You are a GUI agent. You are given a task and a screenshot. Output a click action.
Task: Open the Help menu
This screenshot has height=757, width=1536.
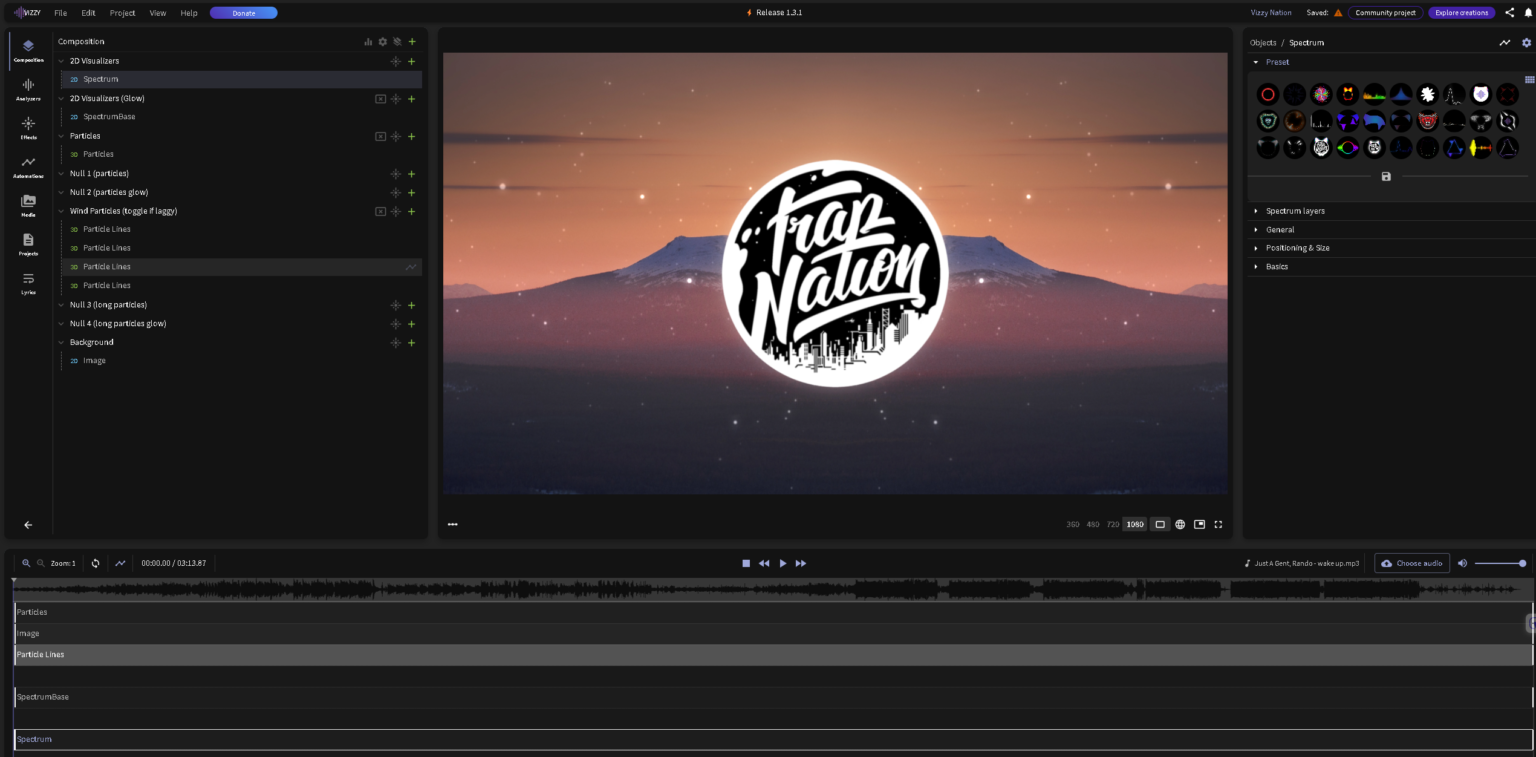188,12
